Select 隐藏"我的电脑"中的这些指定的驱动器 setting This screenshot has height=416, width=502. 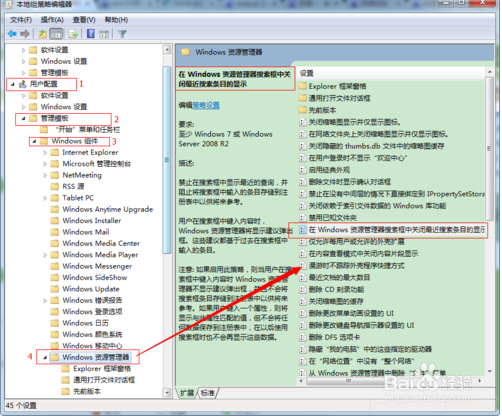coord(370,349)
